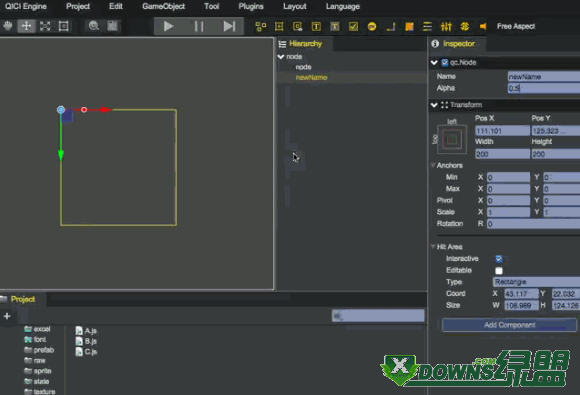This screenshot has height=395, width=580.
Task: Click the step-forward button
Action: click(x=229, y=26)
